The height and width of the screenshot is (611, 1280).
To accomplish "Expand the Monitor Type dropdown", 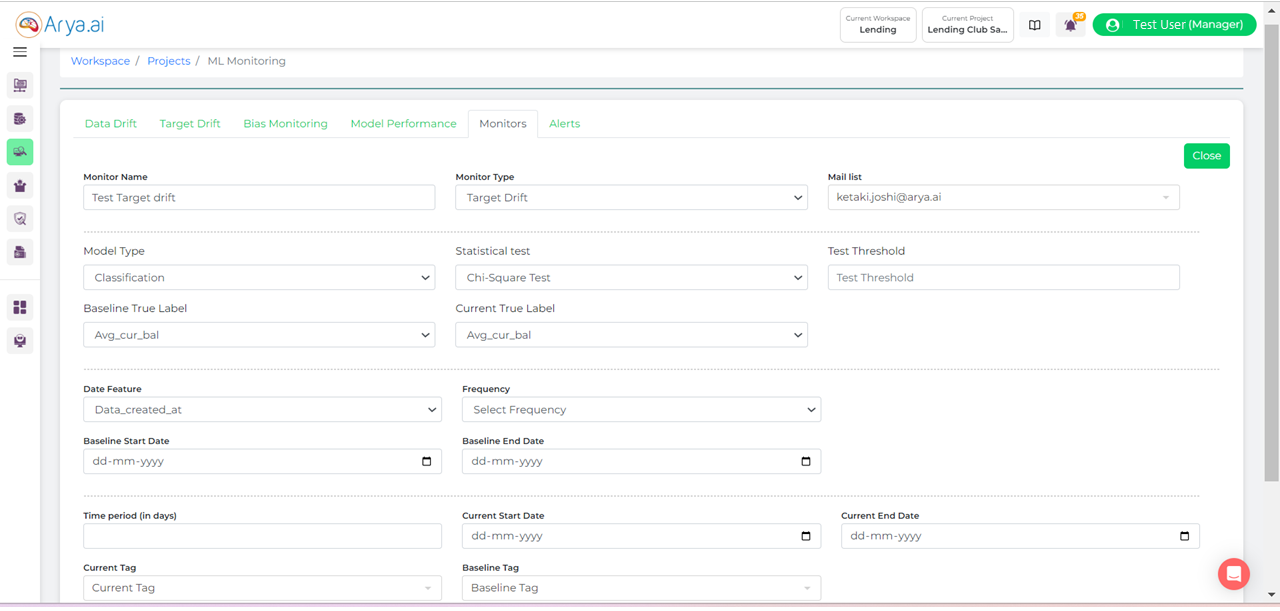I will click(x=631, y=198).
